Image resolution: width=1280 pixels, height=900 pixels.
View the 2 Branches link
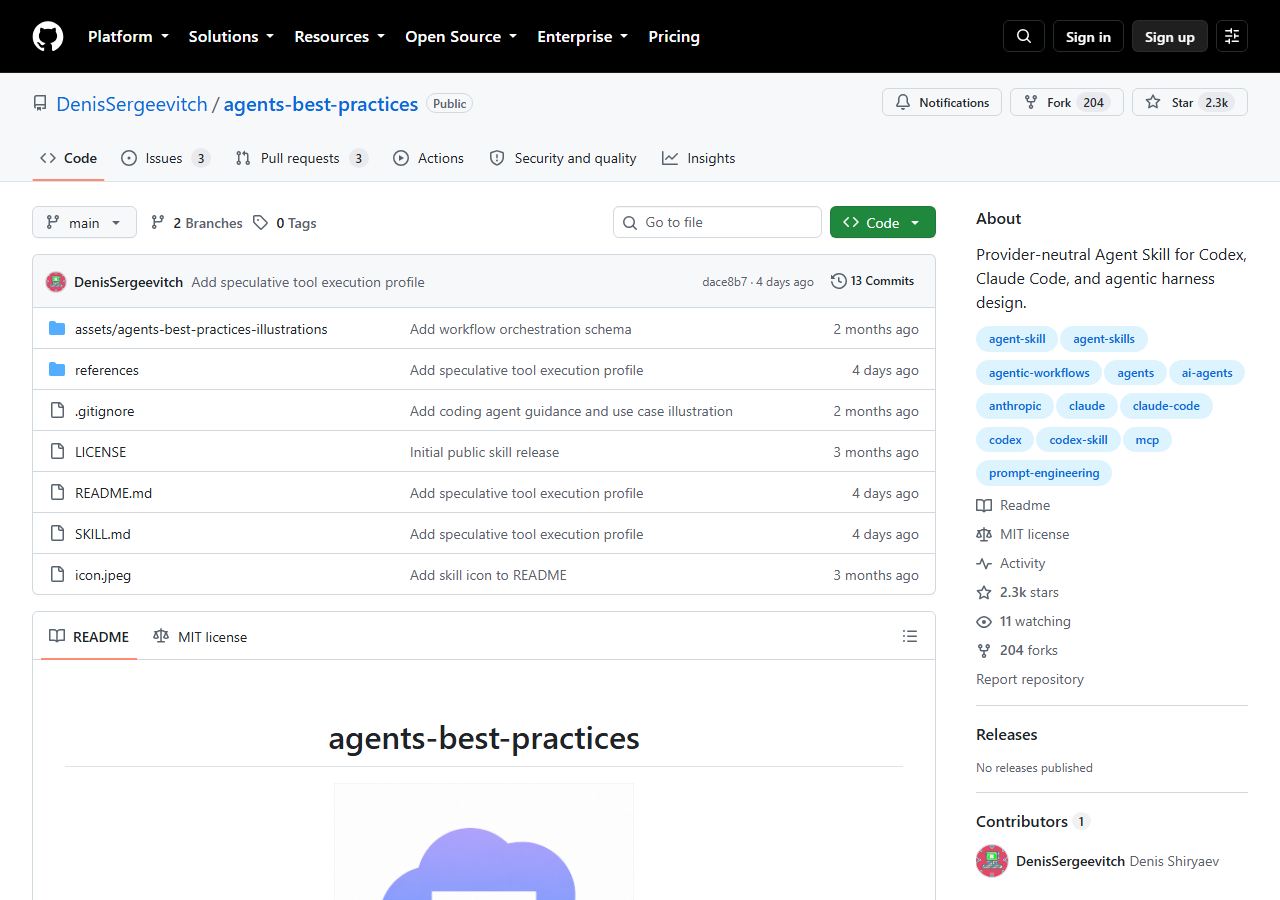(x=197, y=223)
